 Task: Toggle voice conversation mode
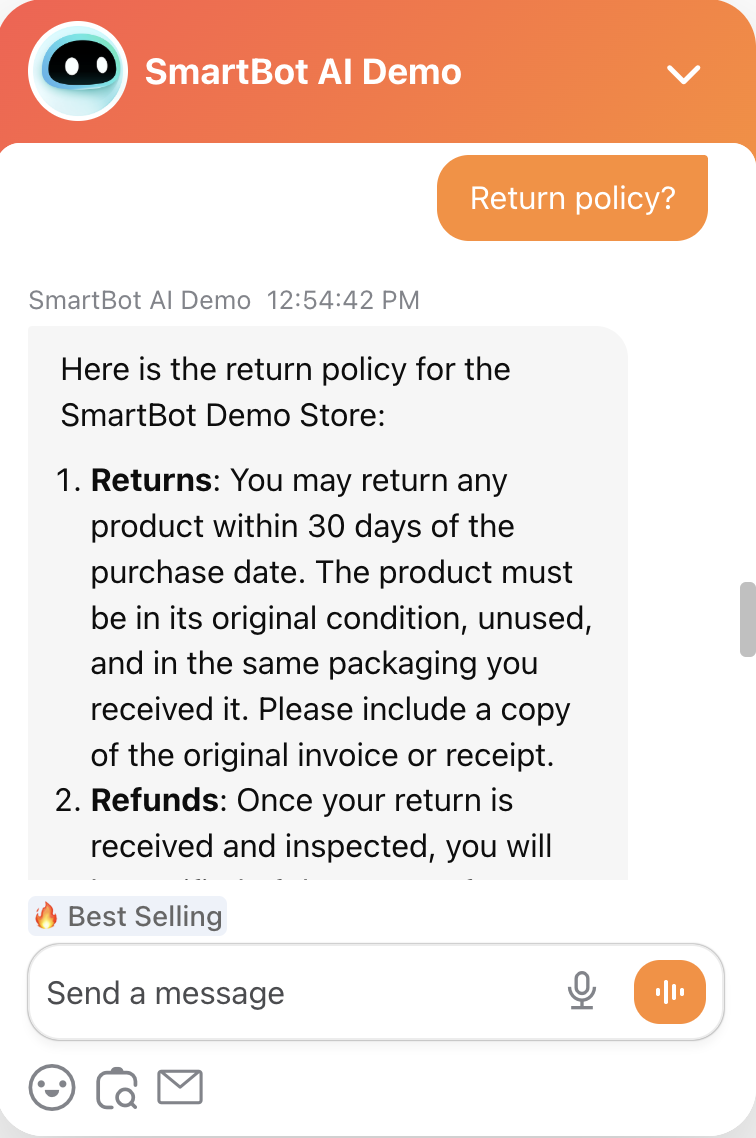pyautogui.click(x=669, y=992)
